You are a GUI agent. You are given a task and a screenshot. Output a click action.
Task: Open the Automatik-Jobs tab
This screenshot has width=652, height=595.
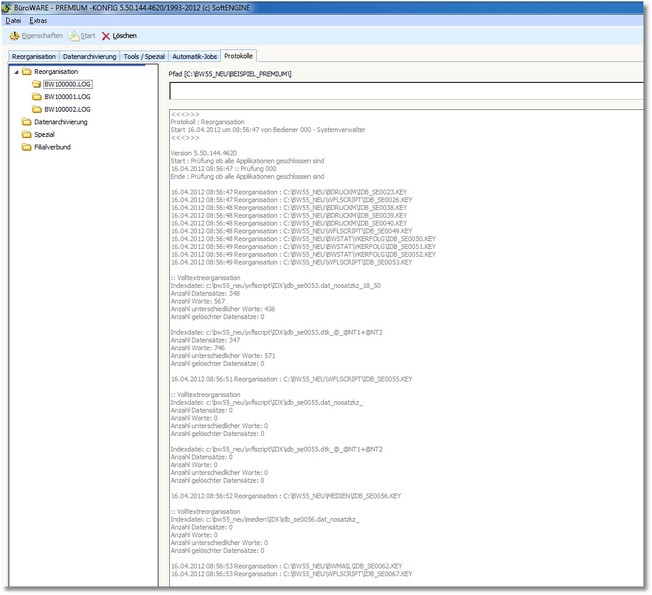[194, 57]
